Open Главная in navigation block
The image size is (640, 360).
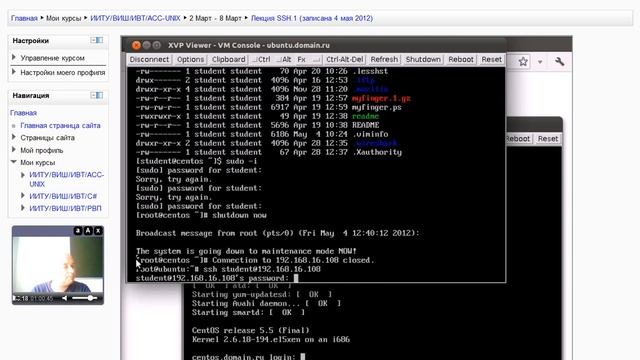(23, 113)
